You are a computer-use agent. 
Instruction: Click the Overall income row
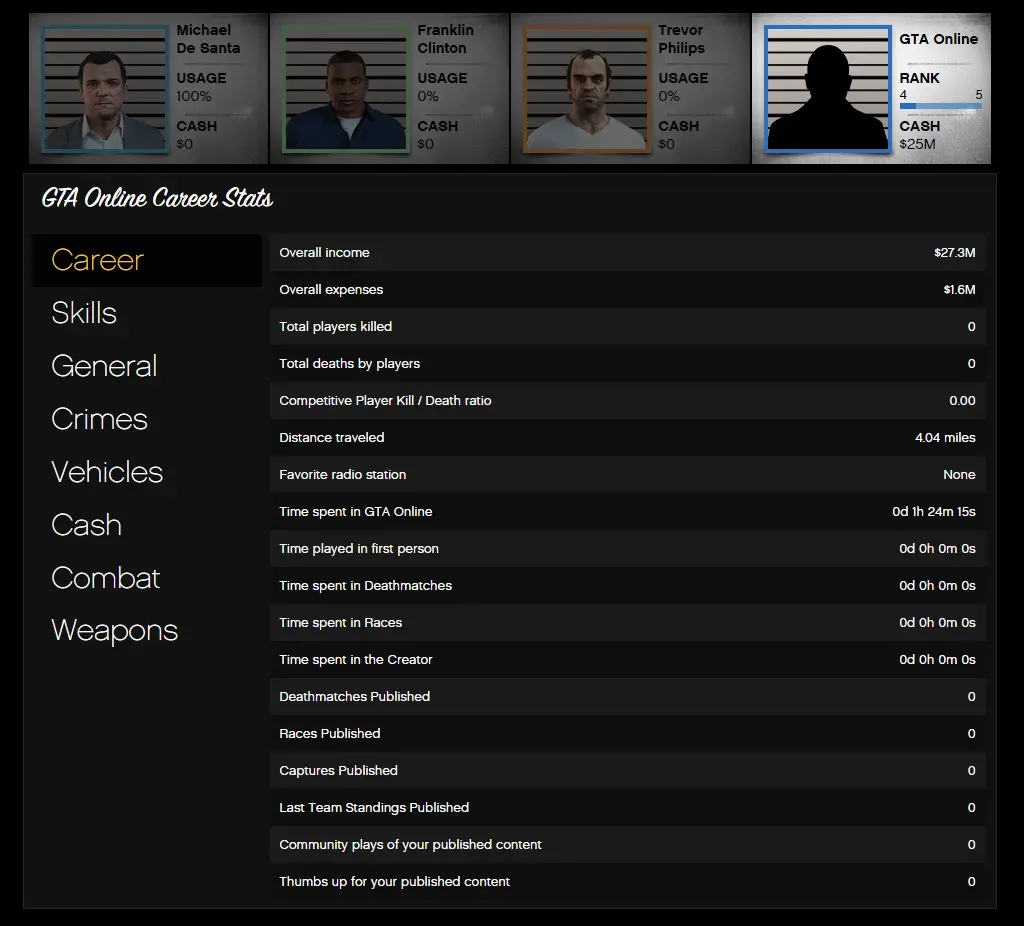click(x=627, y=253)
